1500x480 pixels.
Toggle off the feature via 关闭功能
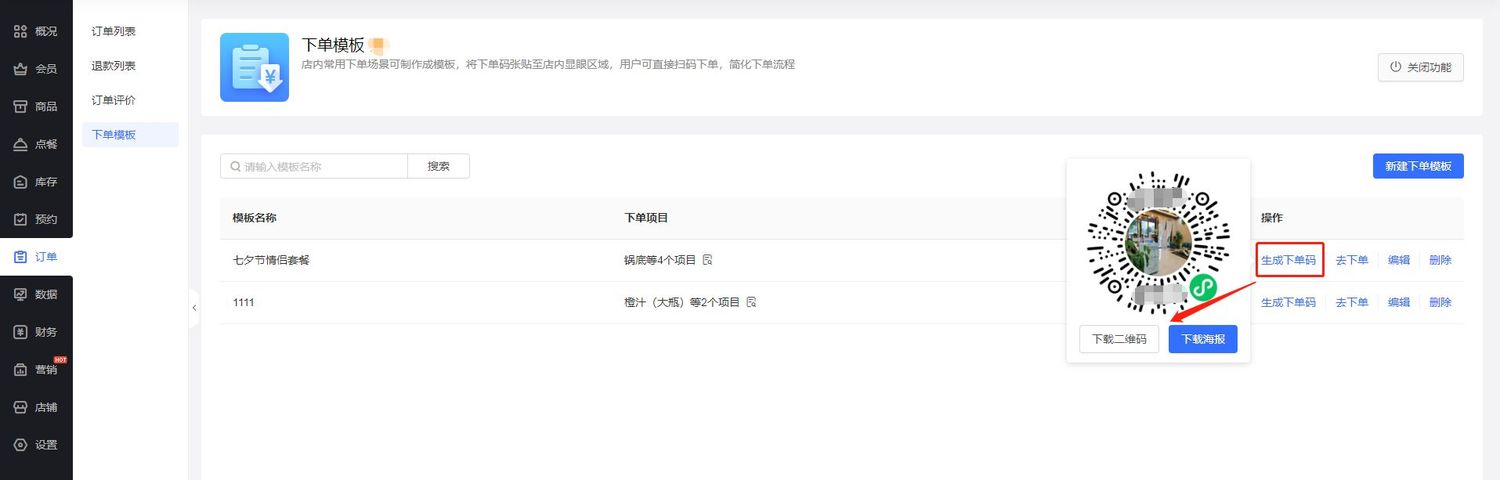point(1420,68)
